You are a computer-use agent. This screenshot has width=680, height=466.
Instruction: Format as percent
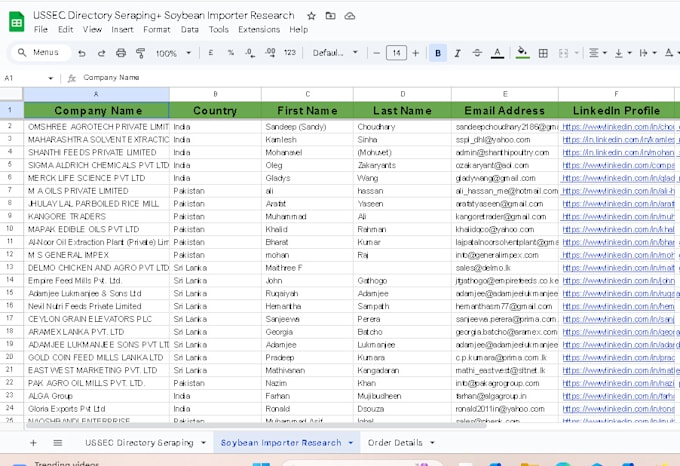(x=231, y=53)
